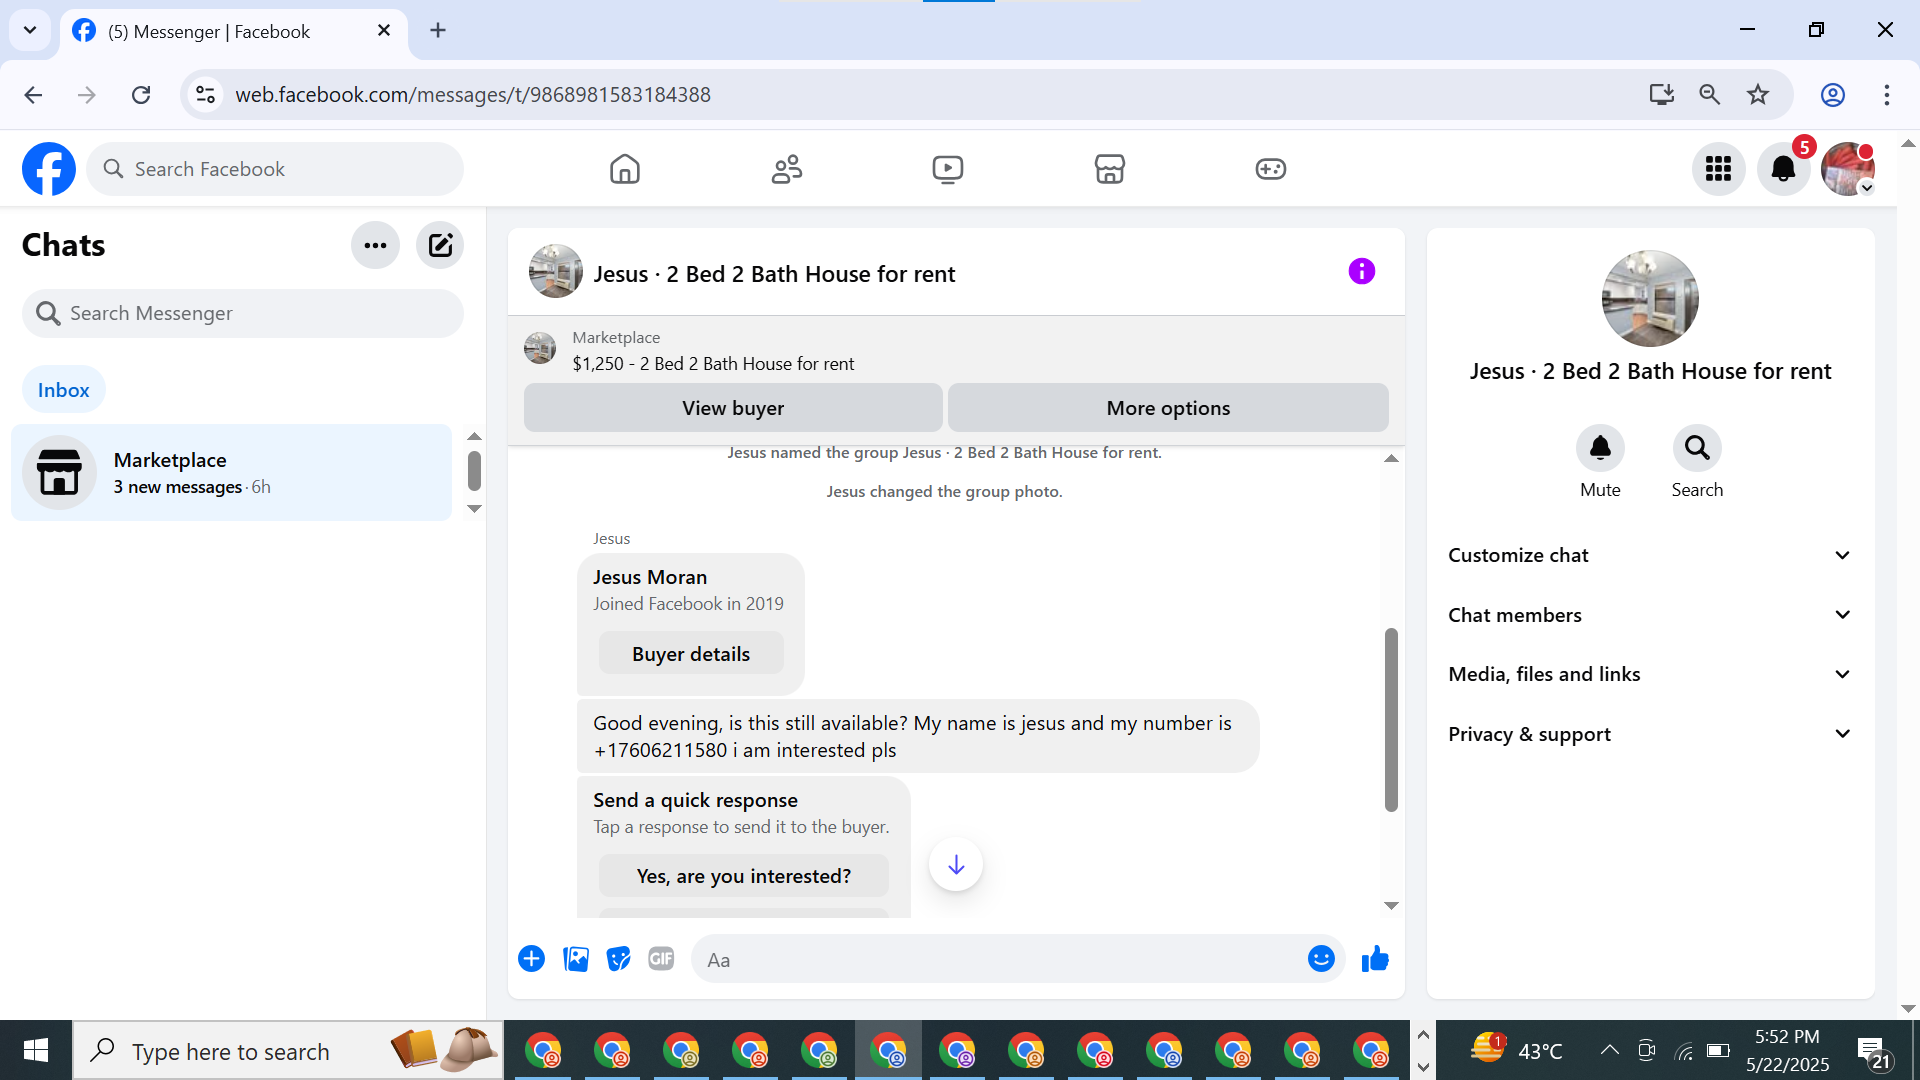This screenshot has height=1080, width=1920.
Task: Choose a GIF using the GIF icon
Action: click(x=661, y=959)
